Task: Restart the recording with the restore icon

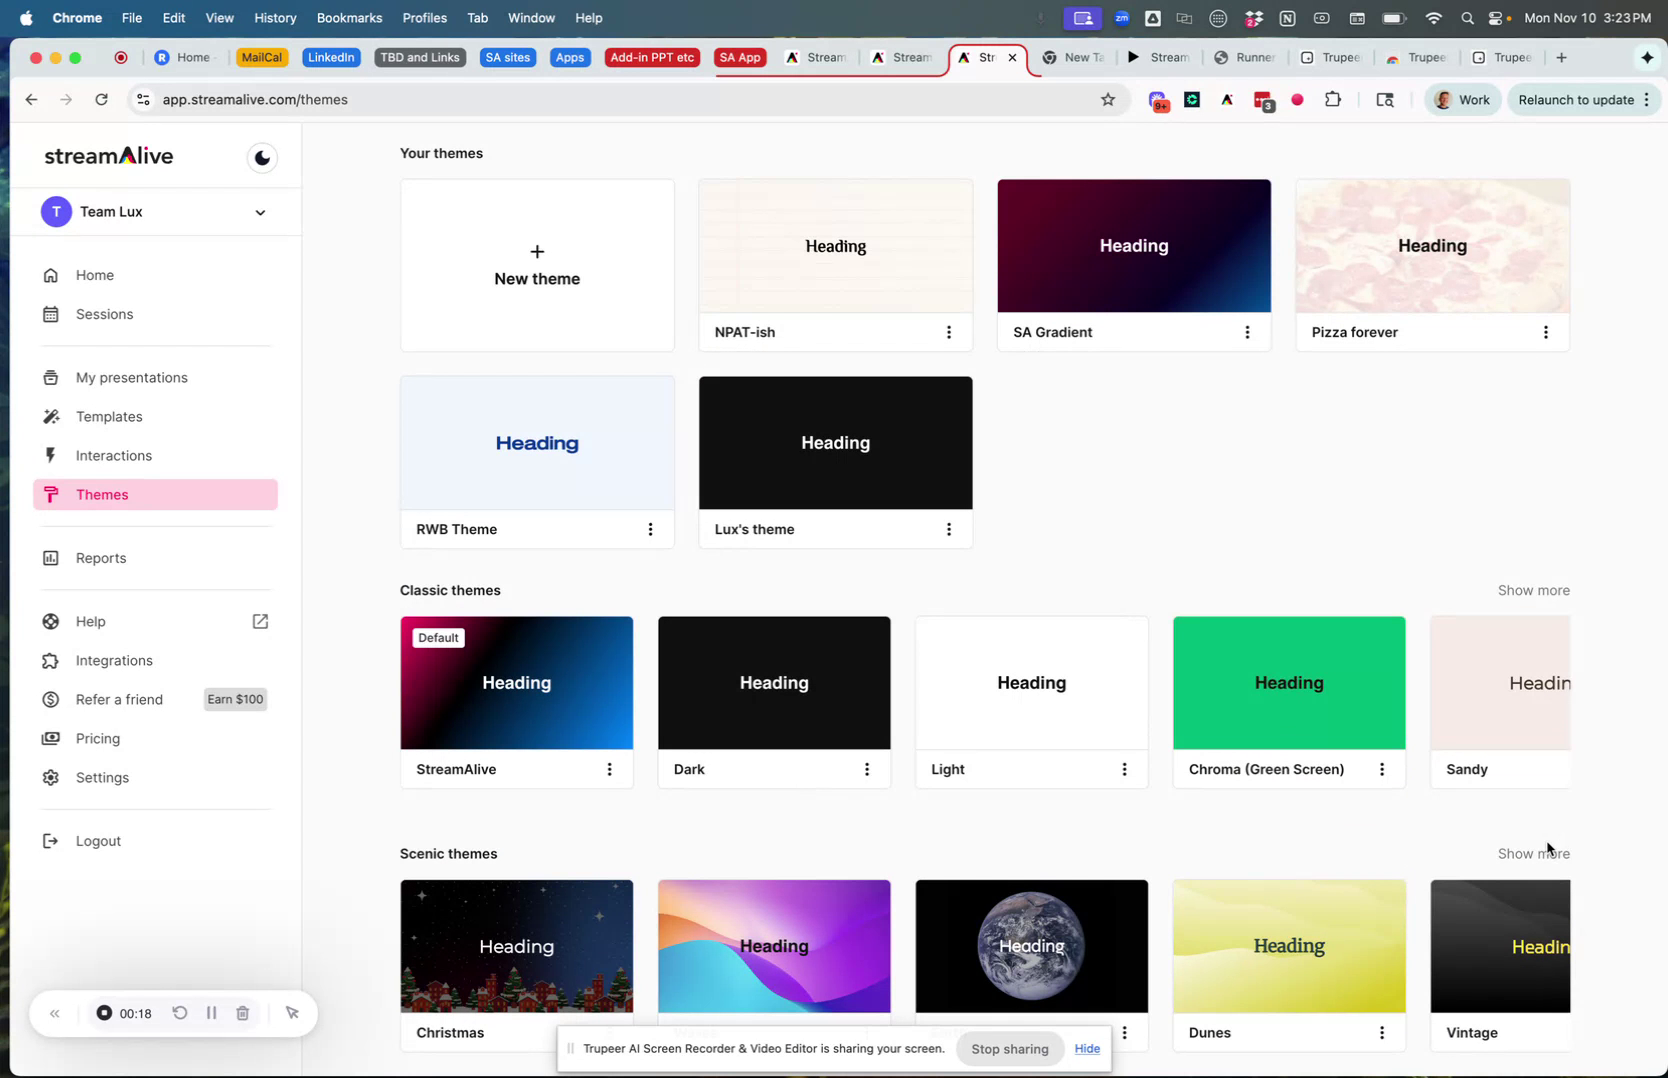Action: pos(180,1013)
